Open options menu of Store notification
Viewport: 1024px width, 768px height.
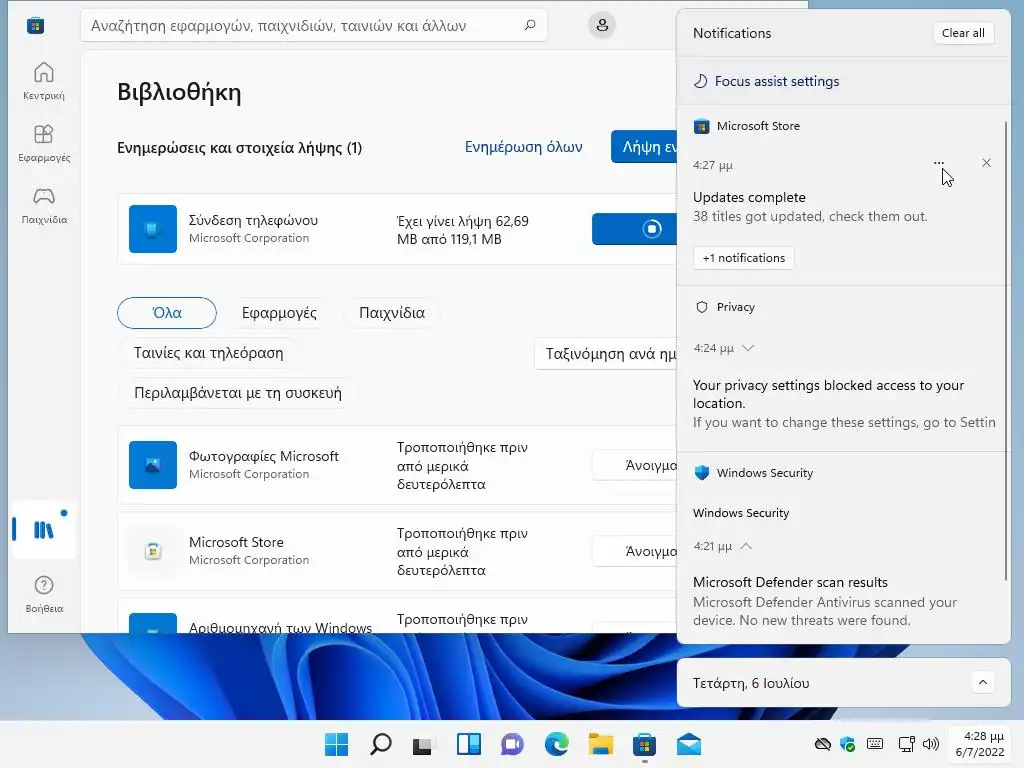tap(938, 163)
